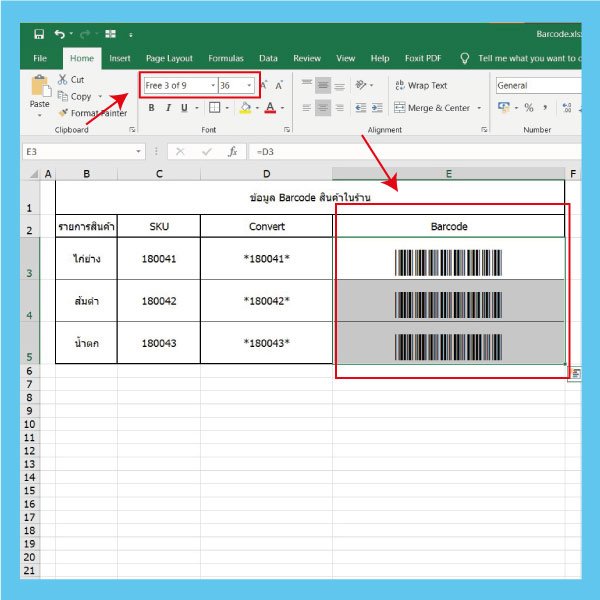Click SKU cell 180043
The image size is (600, 600).
coord(159,343)
